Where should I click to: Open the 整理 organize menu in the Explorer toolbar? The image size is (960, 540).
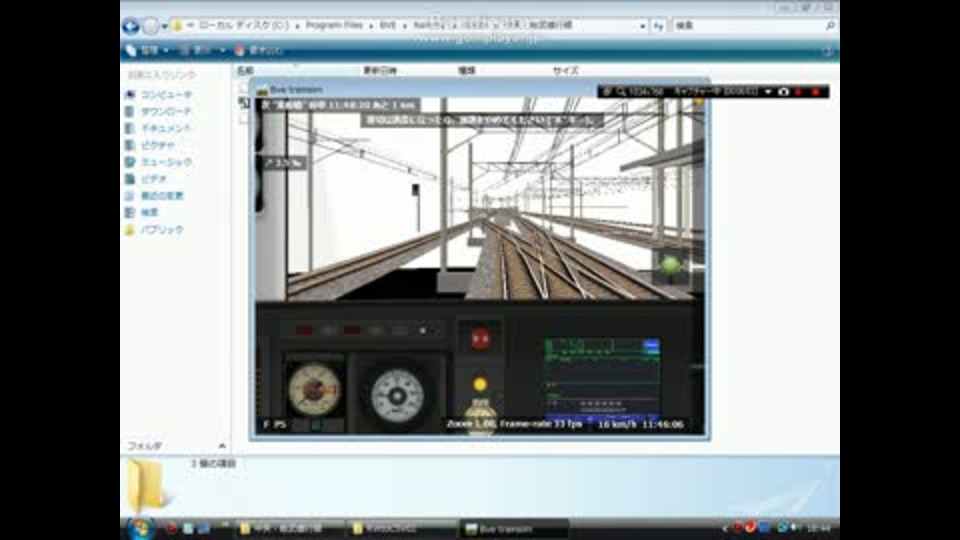[148, 50]
